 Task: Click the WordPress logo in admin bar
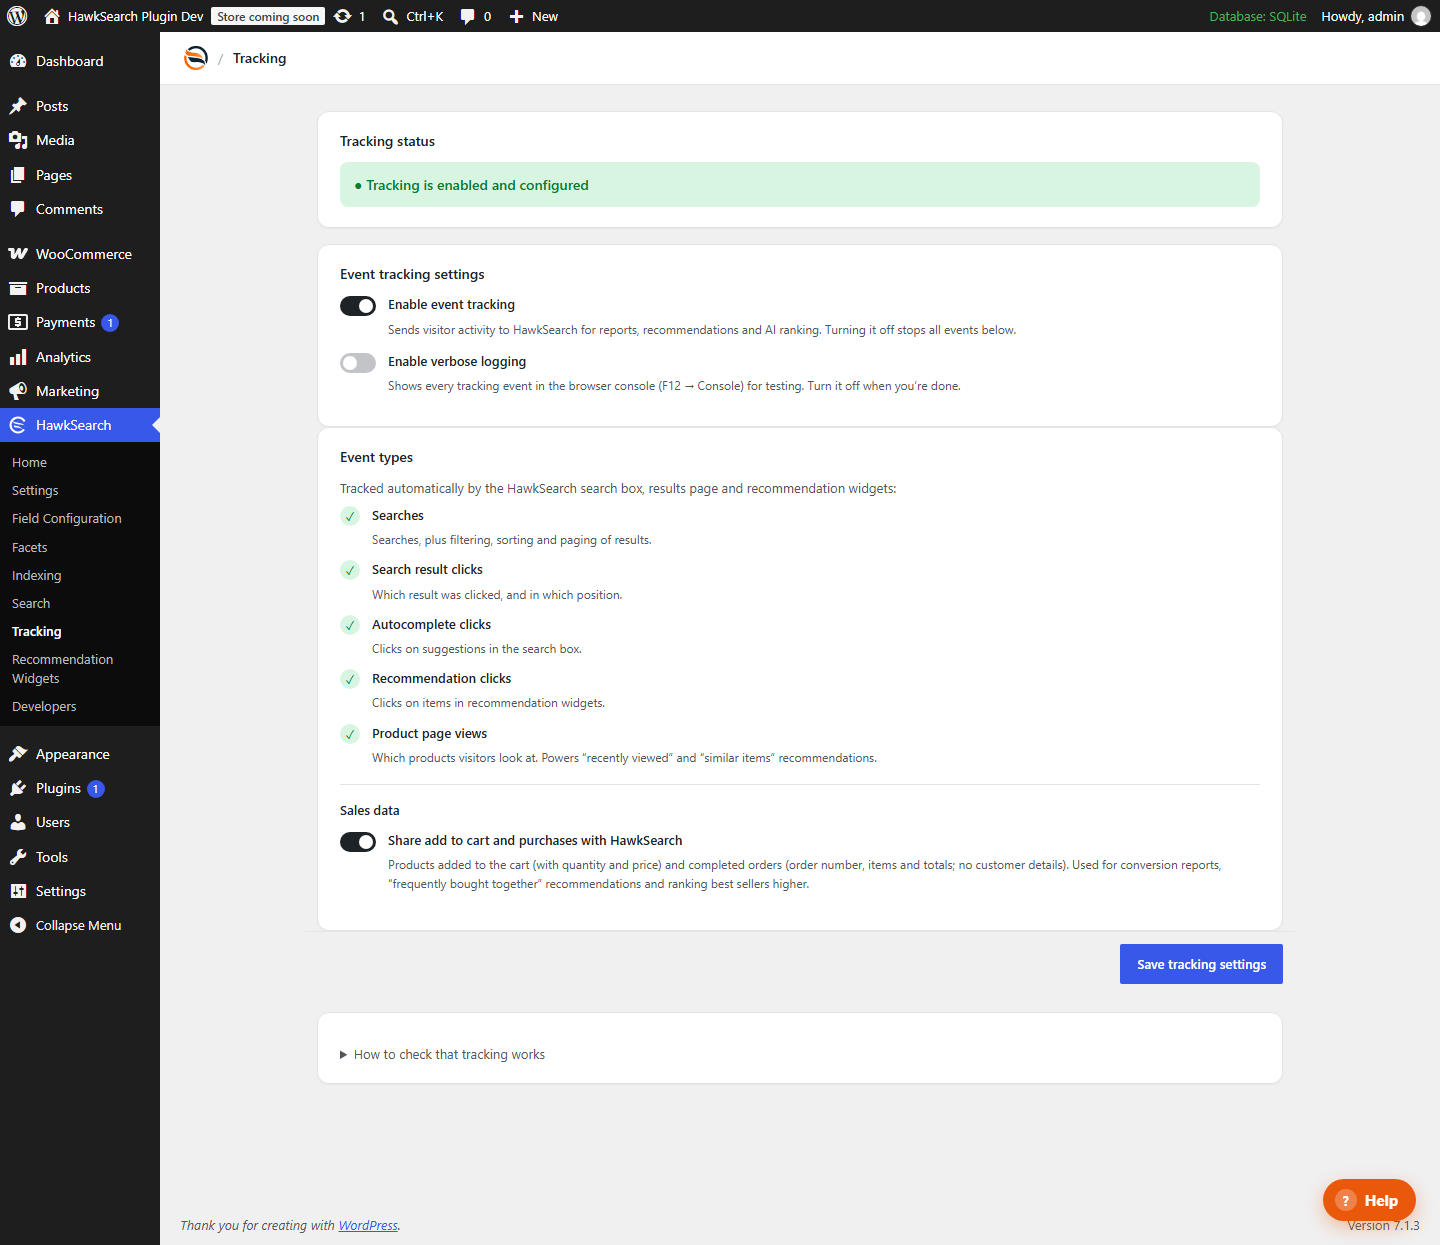17,16
